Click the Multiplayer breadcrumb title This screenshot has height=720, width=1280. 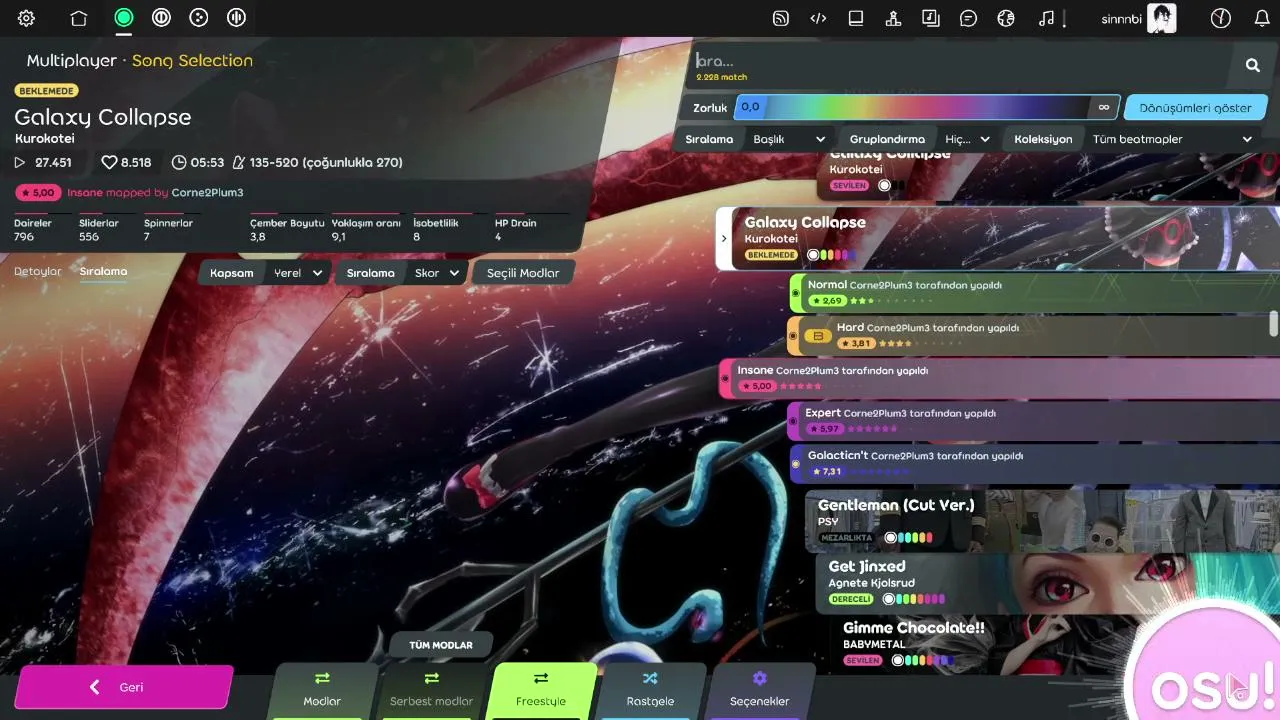point(72,61)
